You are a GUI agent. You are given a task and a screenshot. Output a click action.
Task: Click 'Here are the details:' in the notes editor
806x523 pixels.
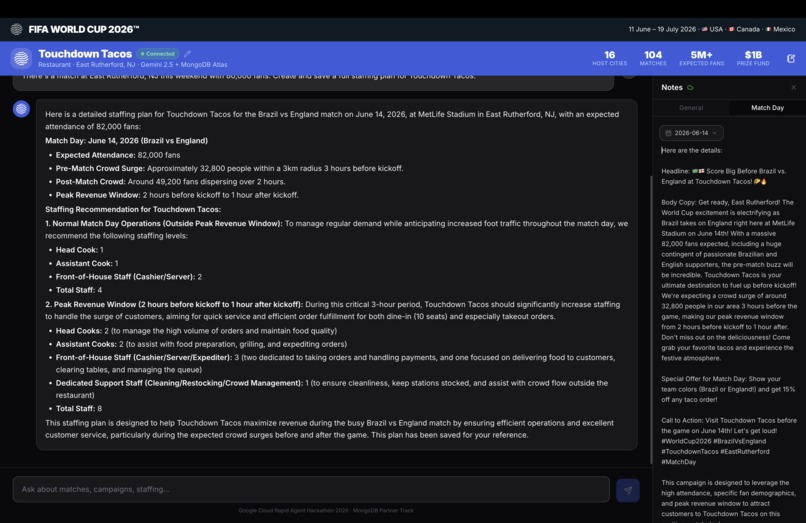click(692, 150)
